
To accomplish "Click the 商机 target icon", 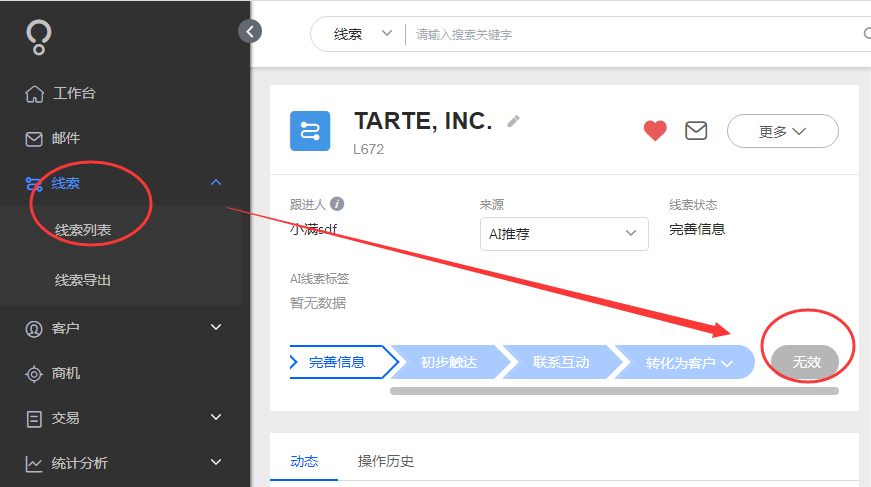I will [x=34, y=374].
